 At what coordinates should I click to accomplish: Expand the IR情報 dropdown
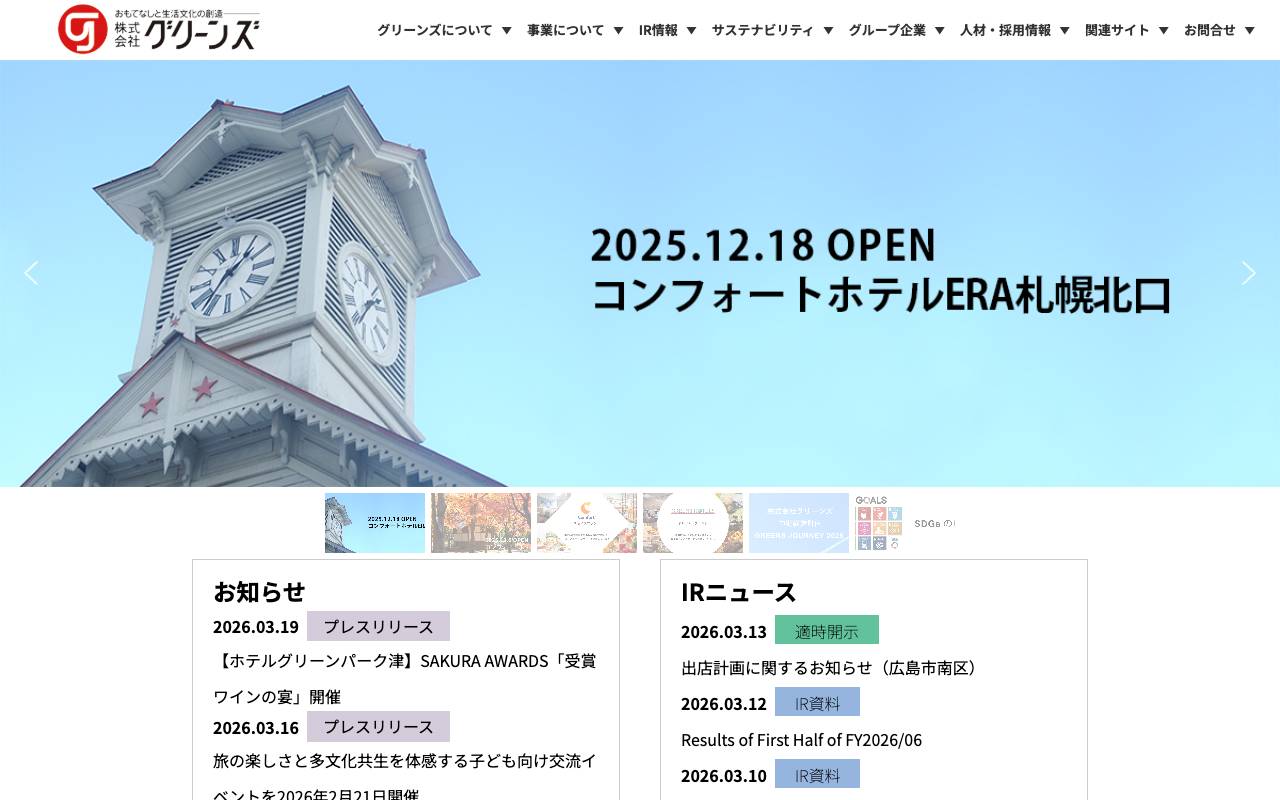(667, 30)
